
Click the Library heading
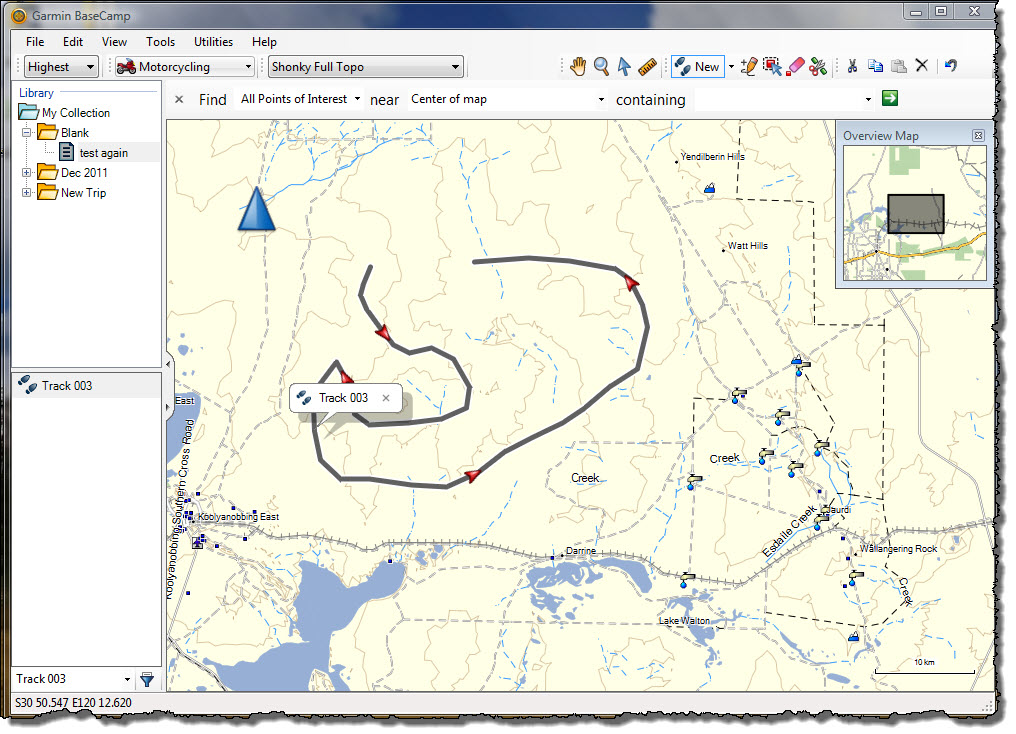click(x=36, y=93)
